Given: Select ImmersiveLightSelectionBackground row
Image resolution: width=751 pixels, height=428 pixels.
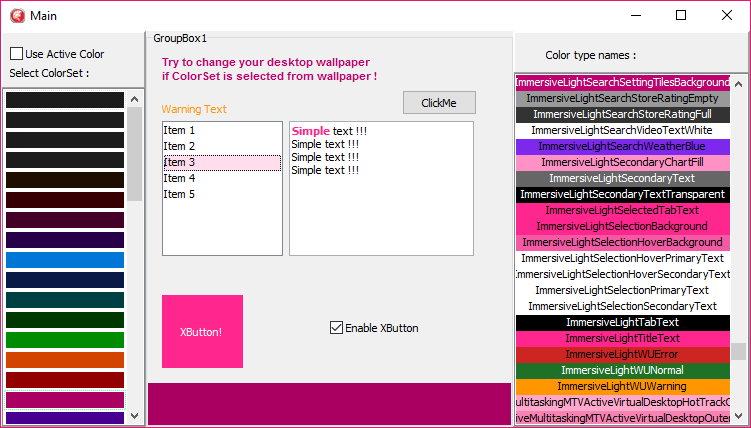Looking at the screenshot, I should (x=623, y=226).
